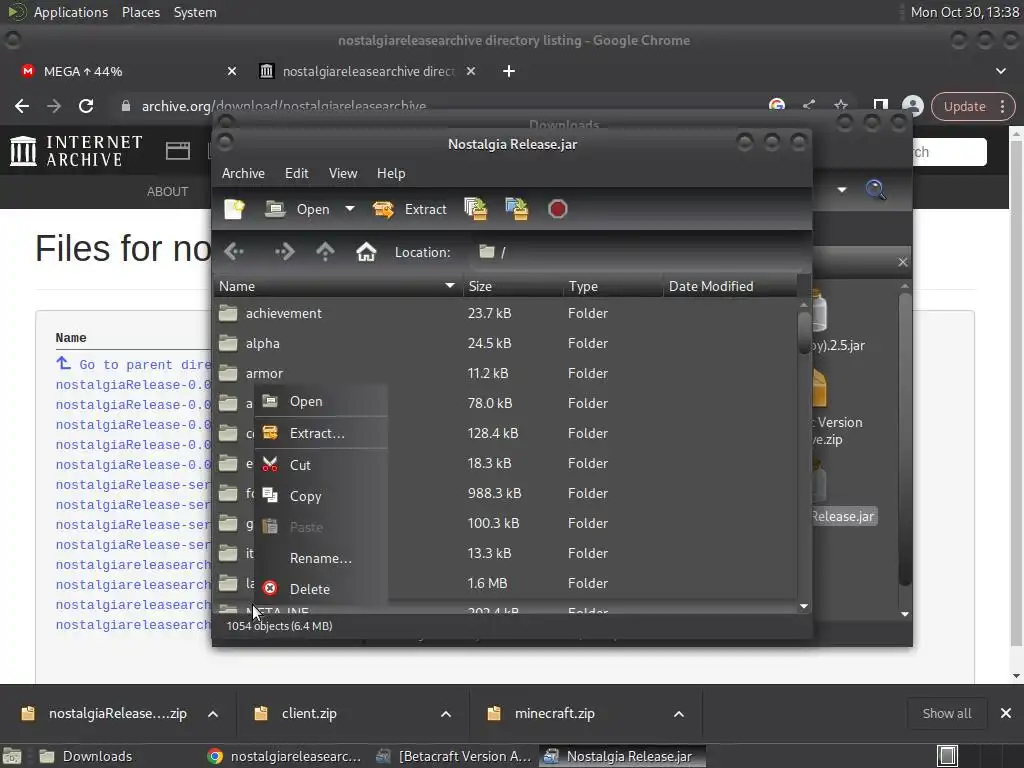Open the Edit menu
The height and width of the screenshot is (768, 1024).
[x=296, y=173]
